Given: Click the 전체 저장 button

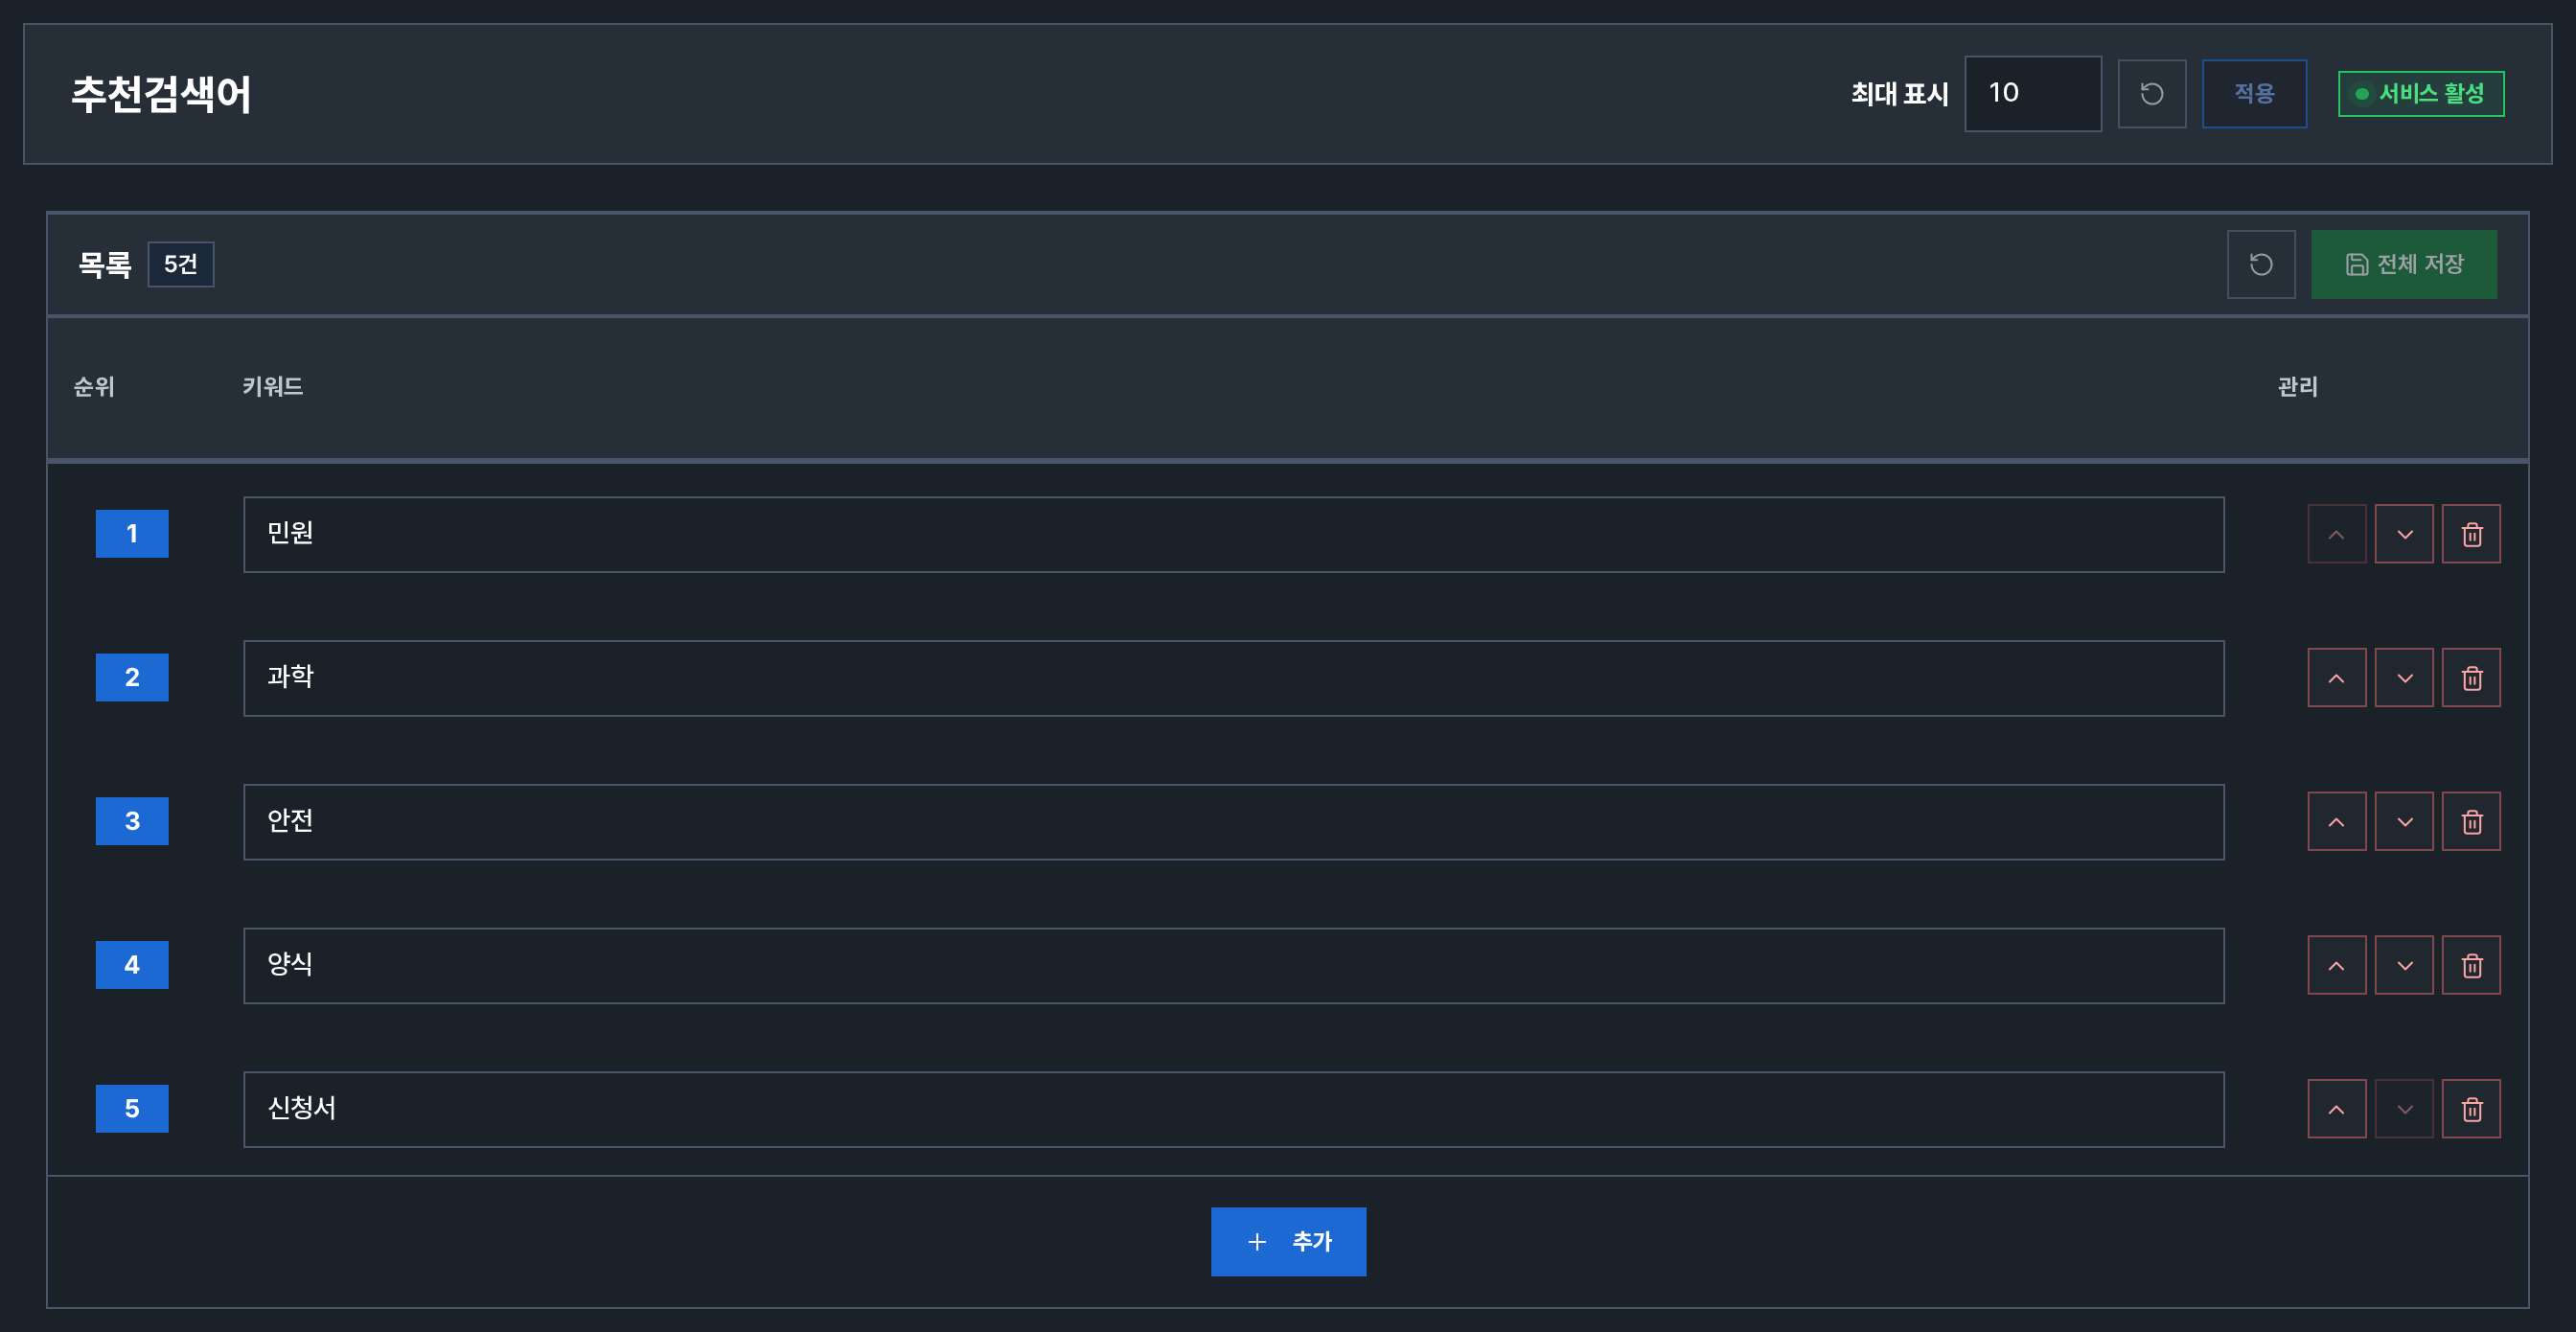Looking at the screenshot, I should click(2403, 264).
